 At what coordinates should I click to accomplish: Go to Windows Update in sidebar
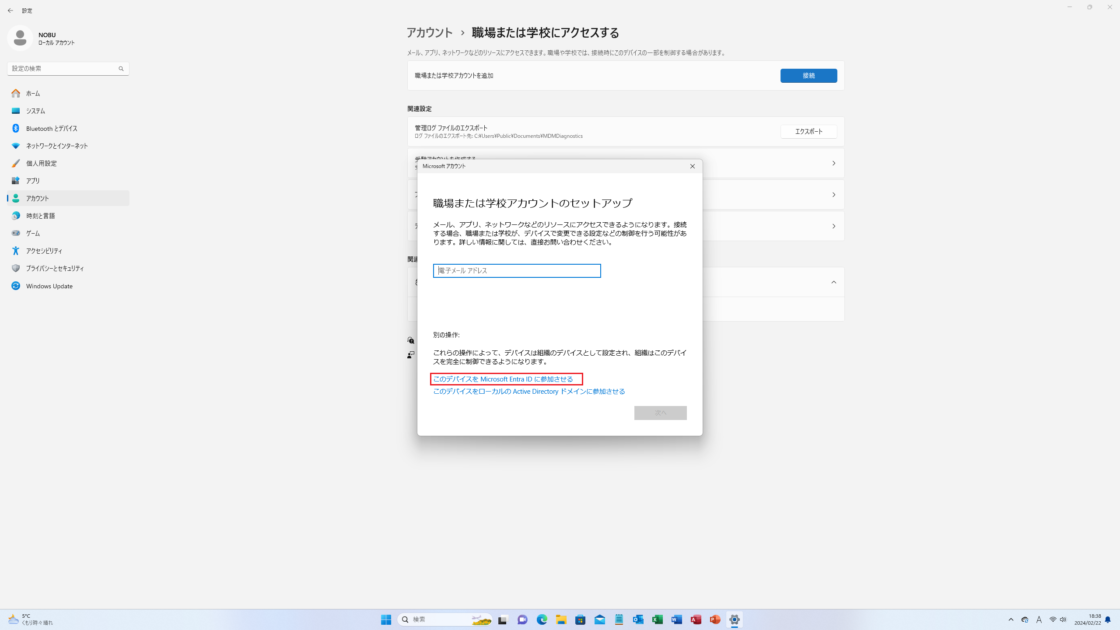pyautogui.click(x=68, y=286)
